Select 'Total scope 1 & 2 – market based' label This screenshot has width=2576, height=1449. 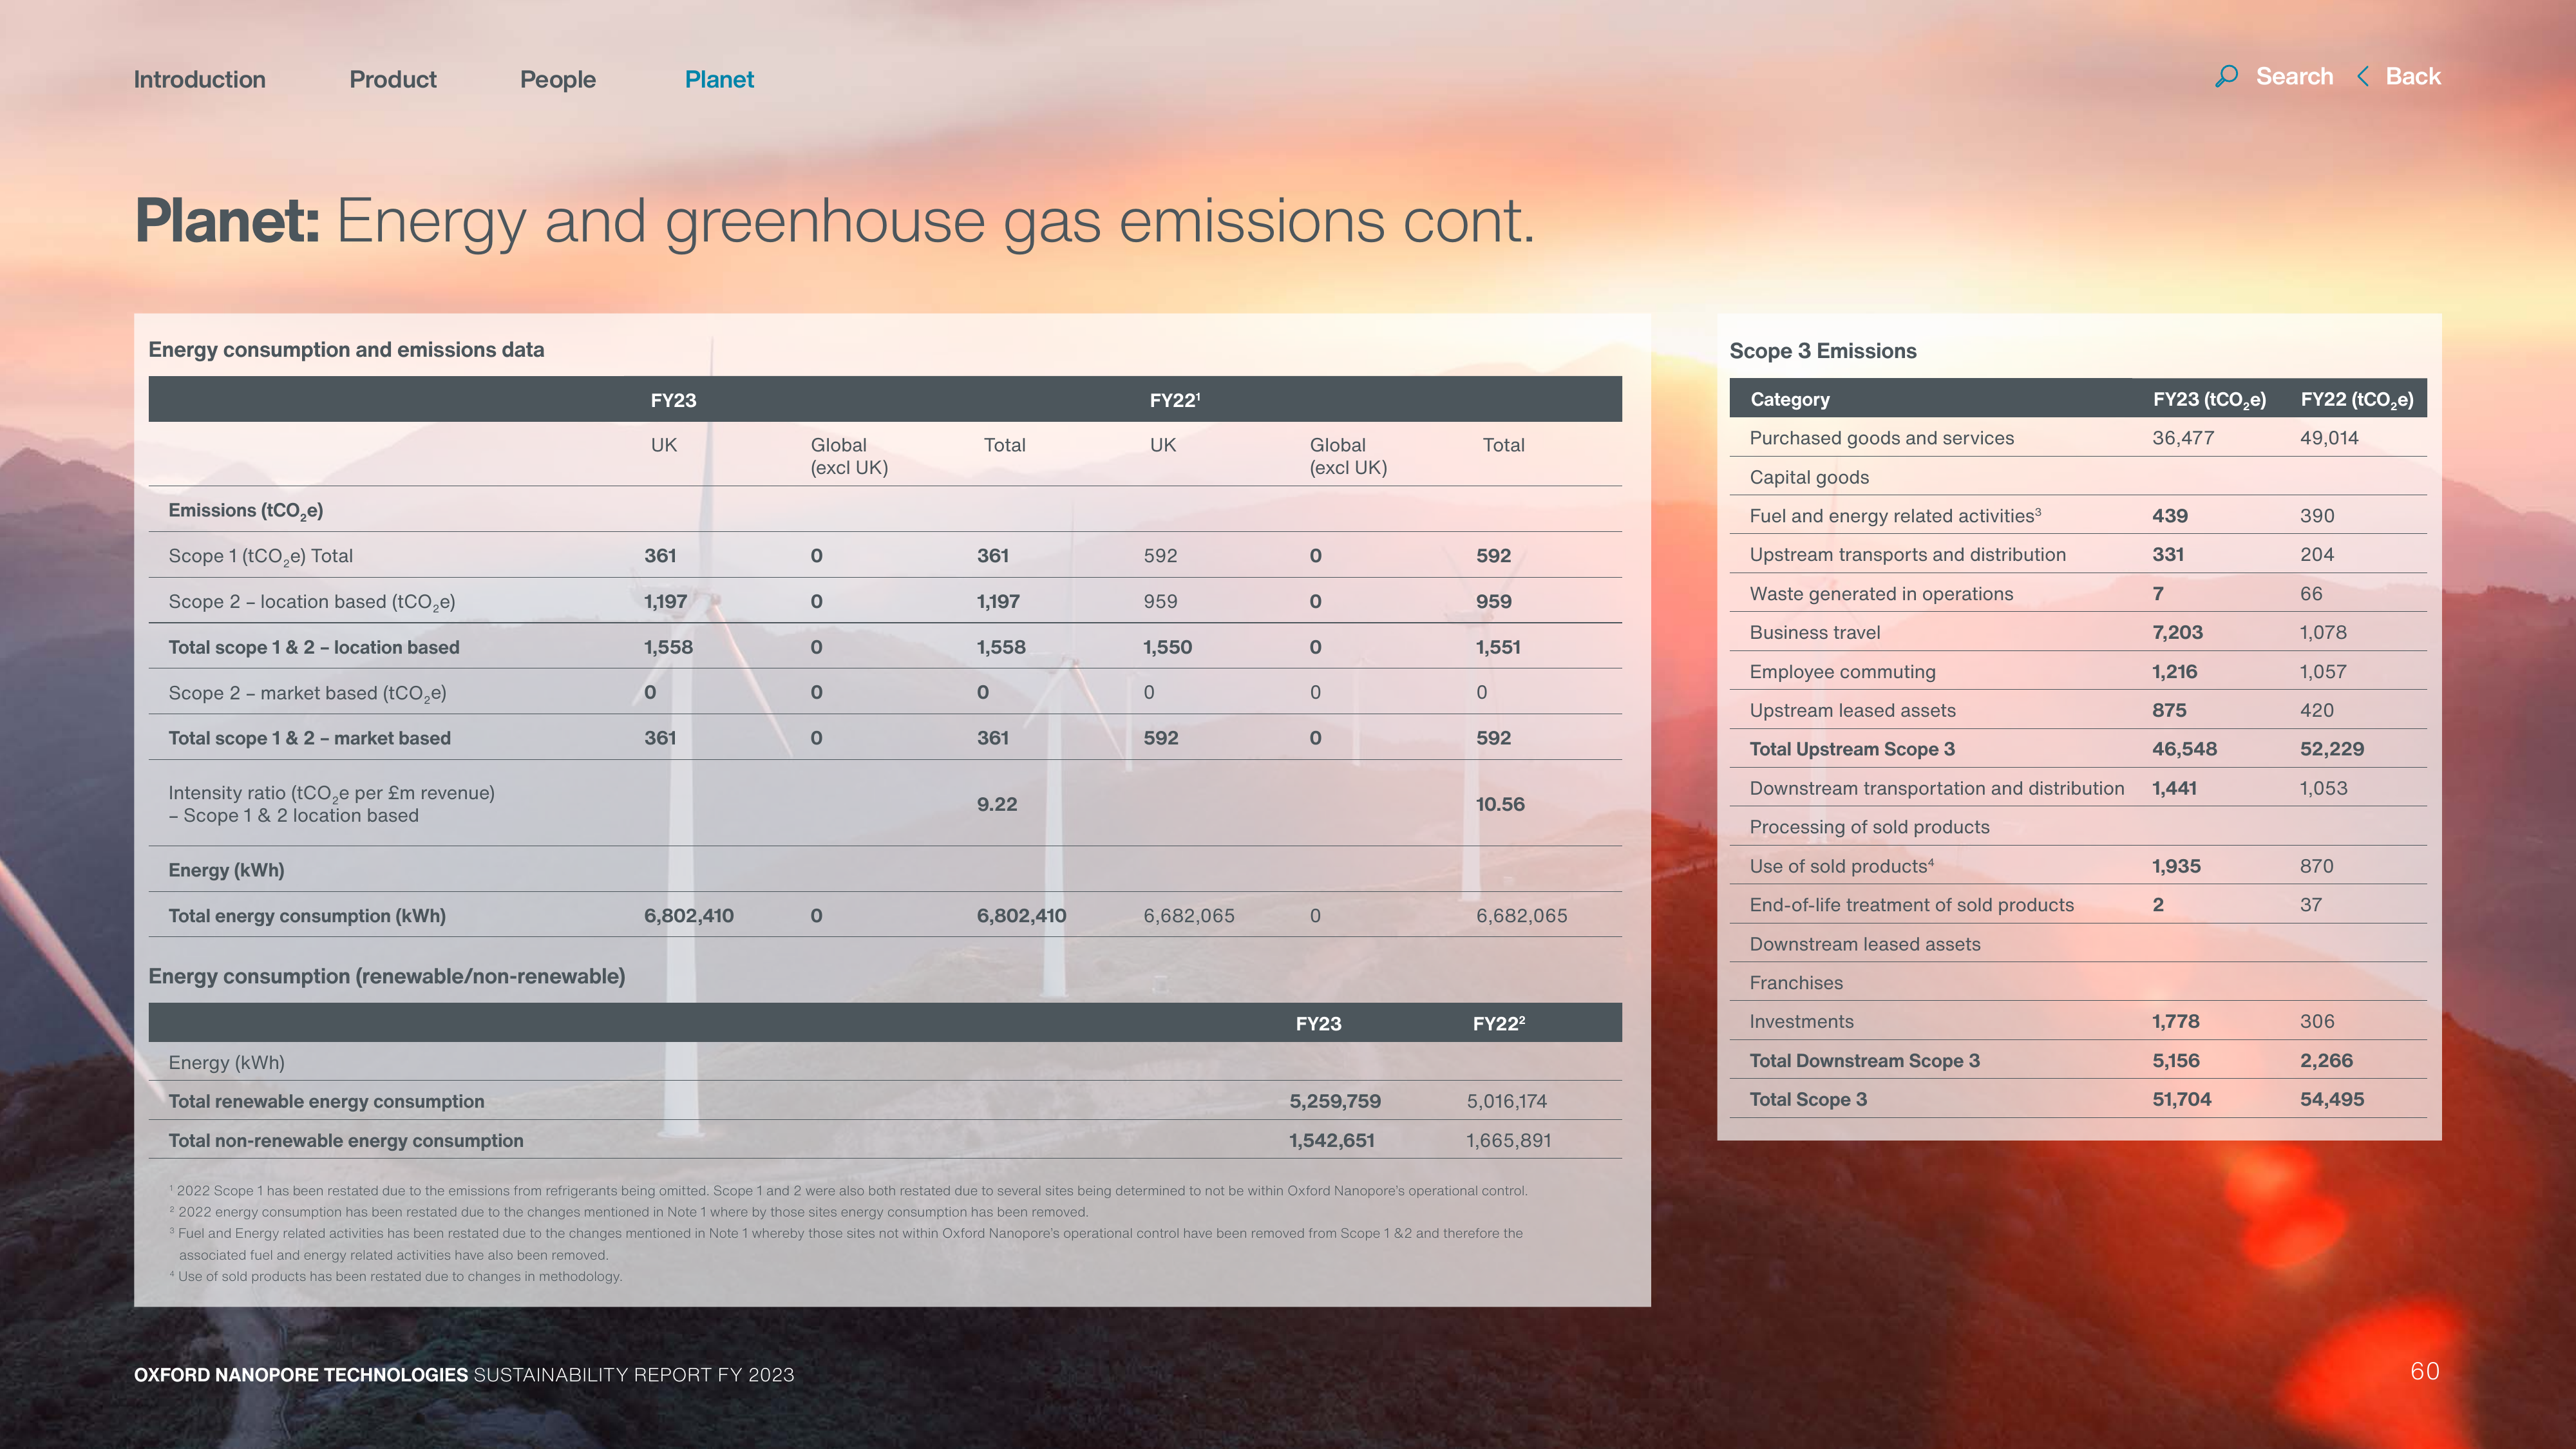(309, 738)
